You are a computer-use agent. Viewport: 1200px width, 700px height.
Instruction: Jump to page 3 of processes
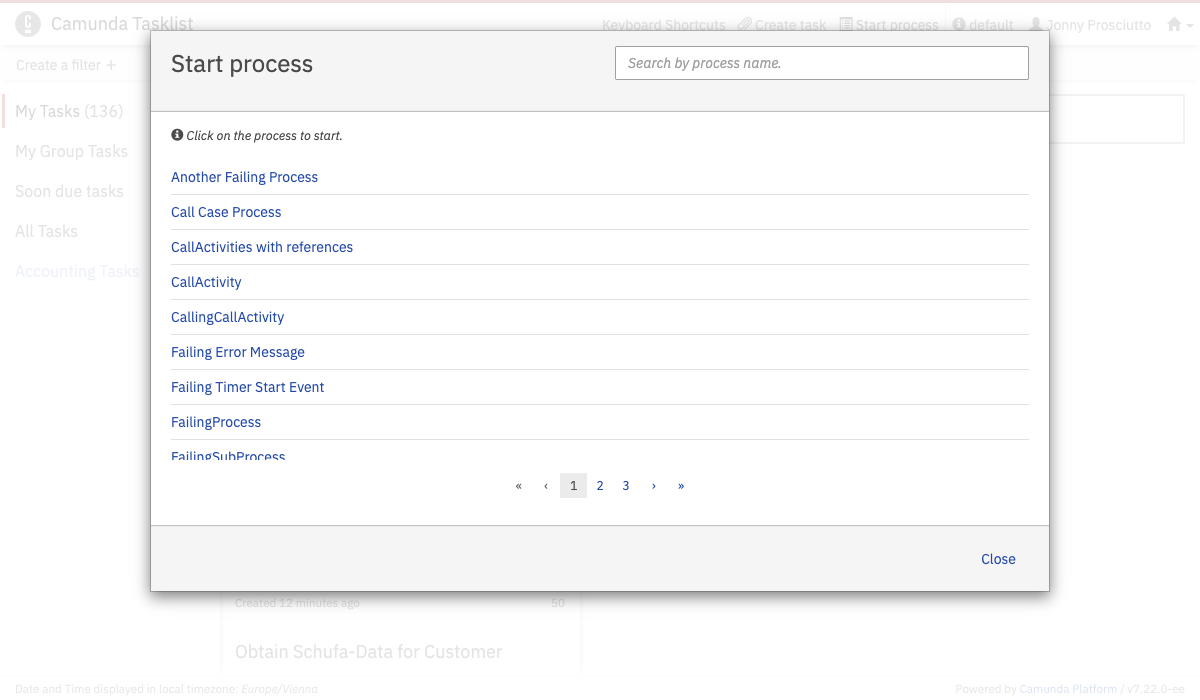point(626,486)
